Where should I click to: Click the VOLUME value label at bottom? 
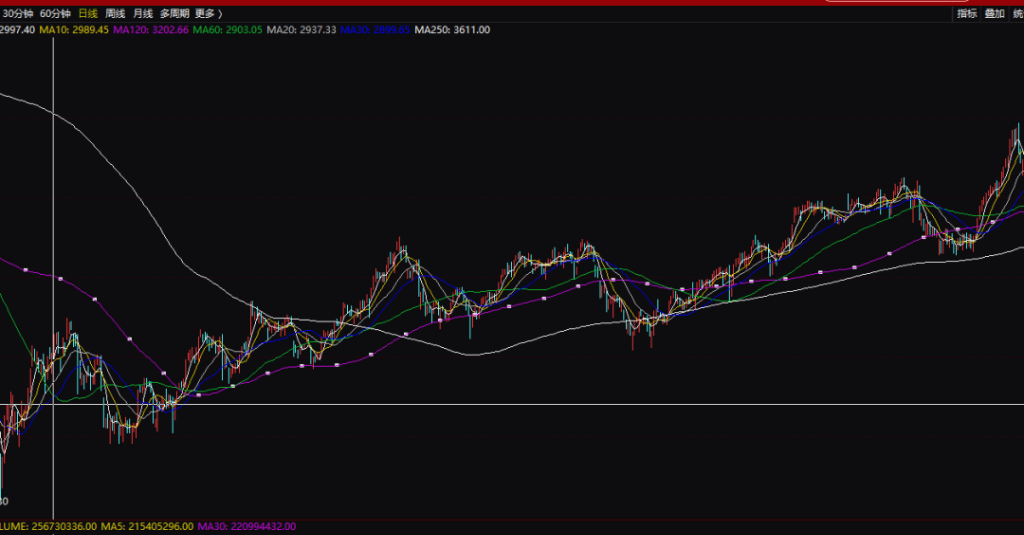(x=48, y=526)
